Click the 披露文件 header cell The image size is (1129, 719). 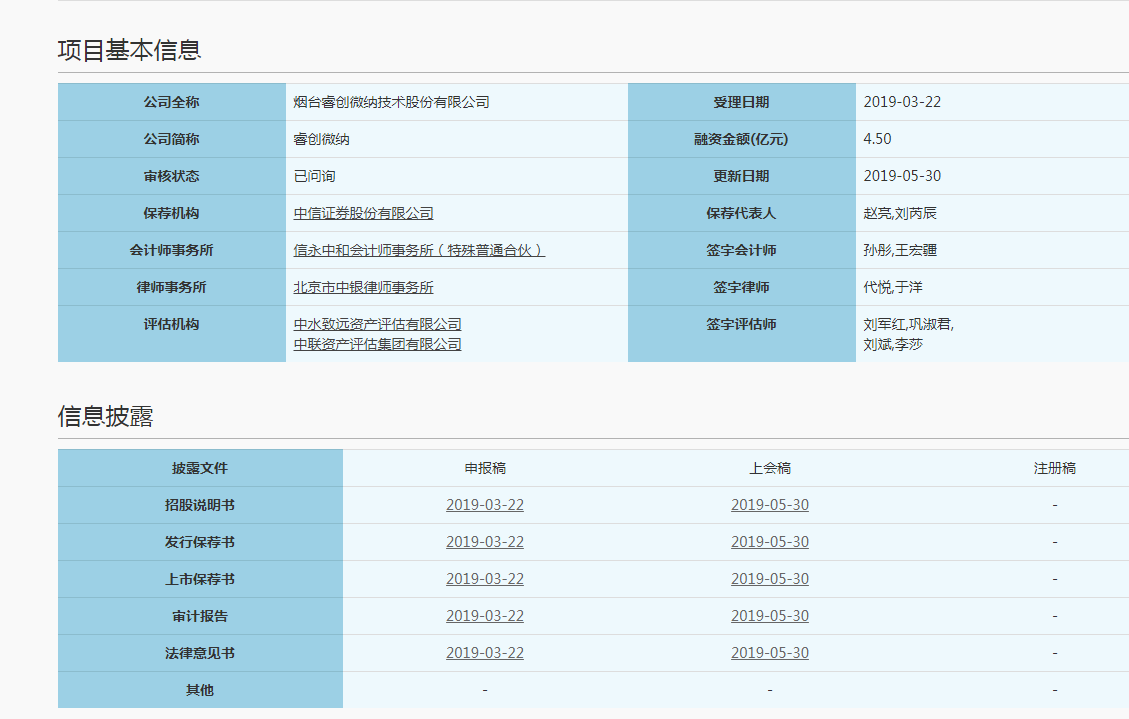(x=200, y=468)
